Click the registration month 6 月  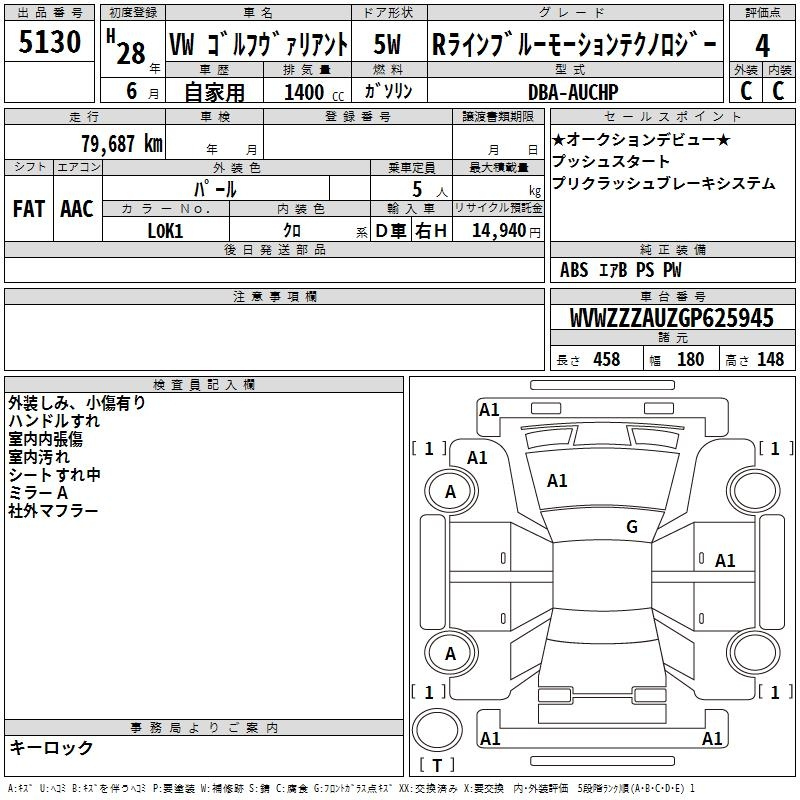click(142, 91)
